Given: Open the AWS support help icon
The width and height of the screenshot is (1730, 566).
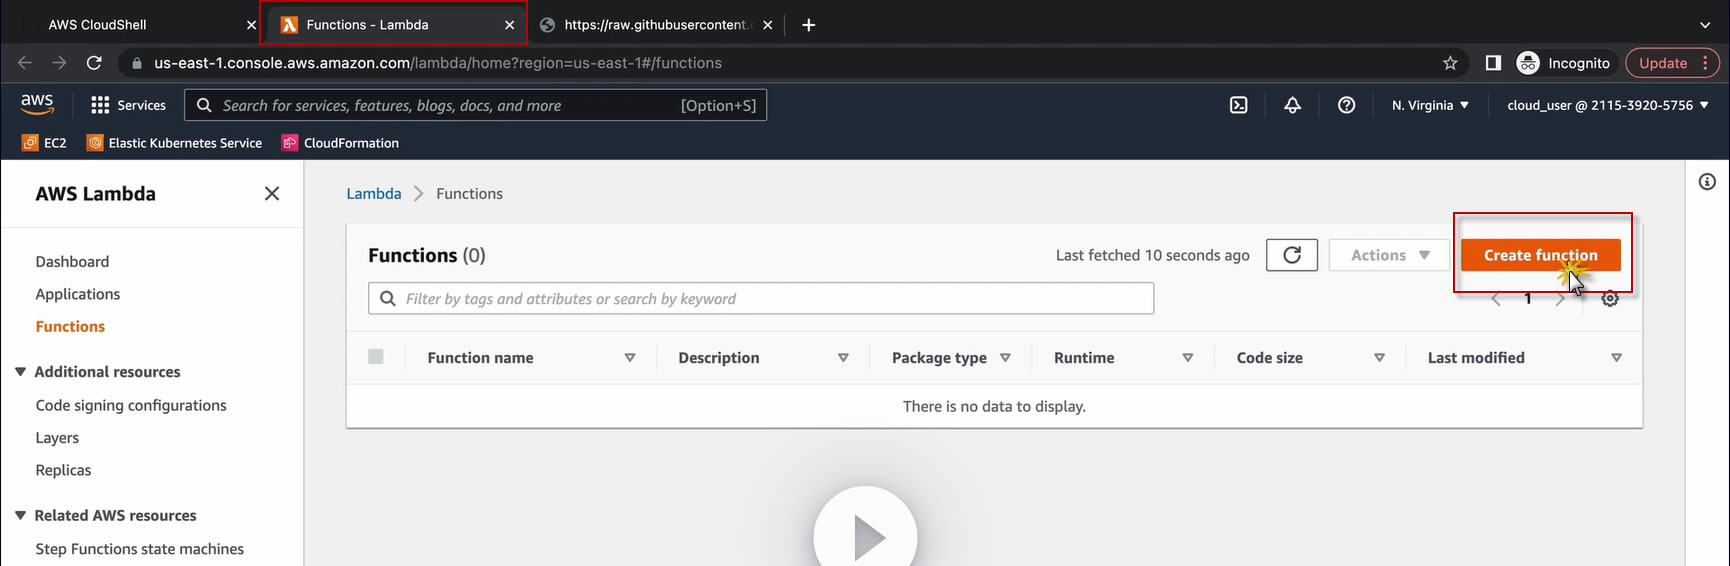Looking at the screenshot, I should [x=1346, y=105].
